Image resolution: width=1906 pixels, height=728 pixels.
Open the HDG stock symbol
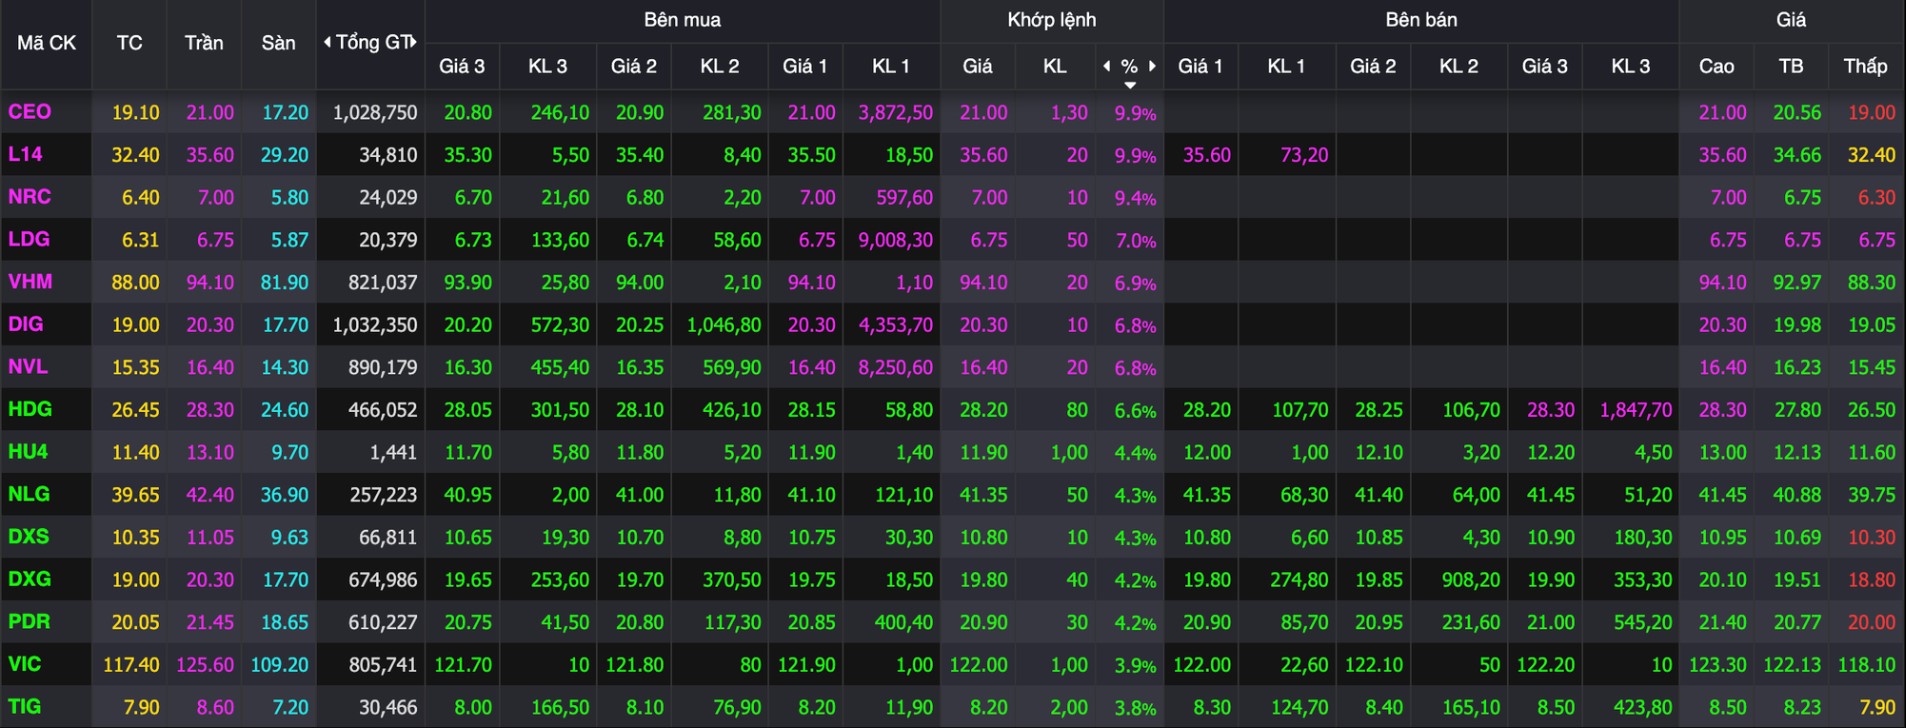(x=30, y=409)
